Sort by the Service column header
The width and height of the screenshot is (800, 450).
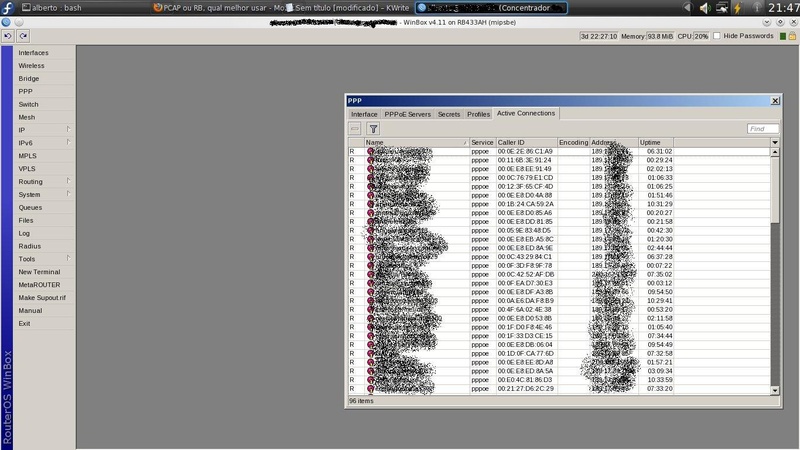click(482, 142)
